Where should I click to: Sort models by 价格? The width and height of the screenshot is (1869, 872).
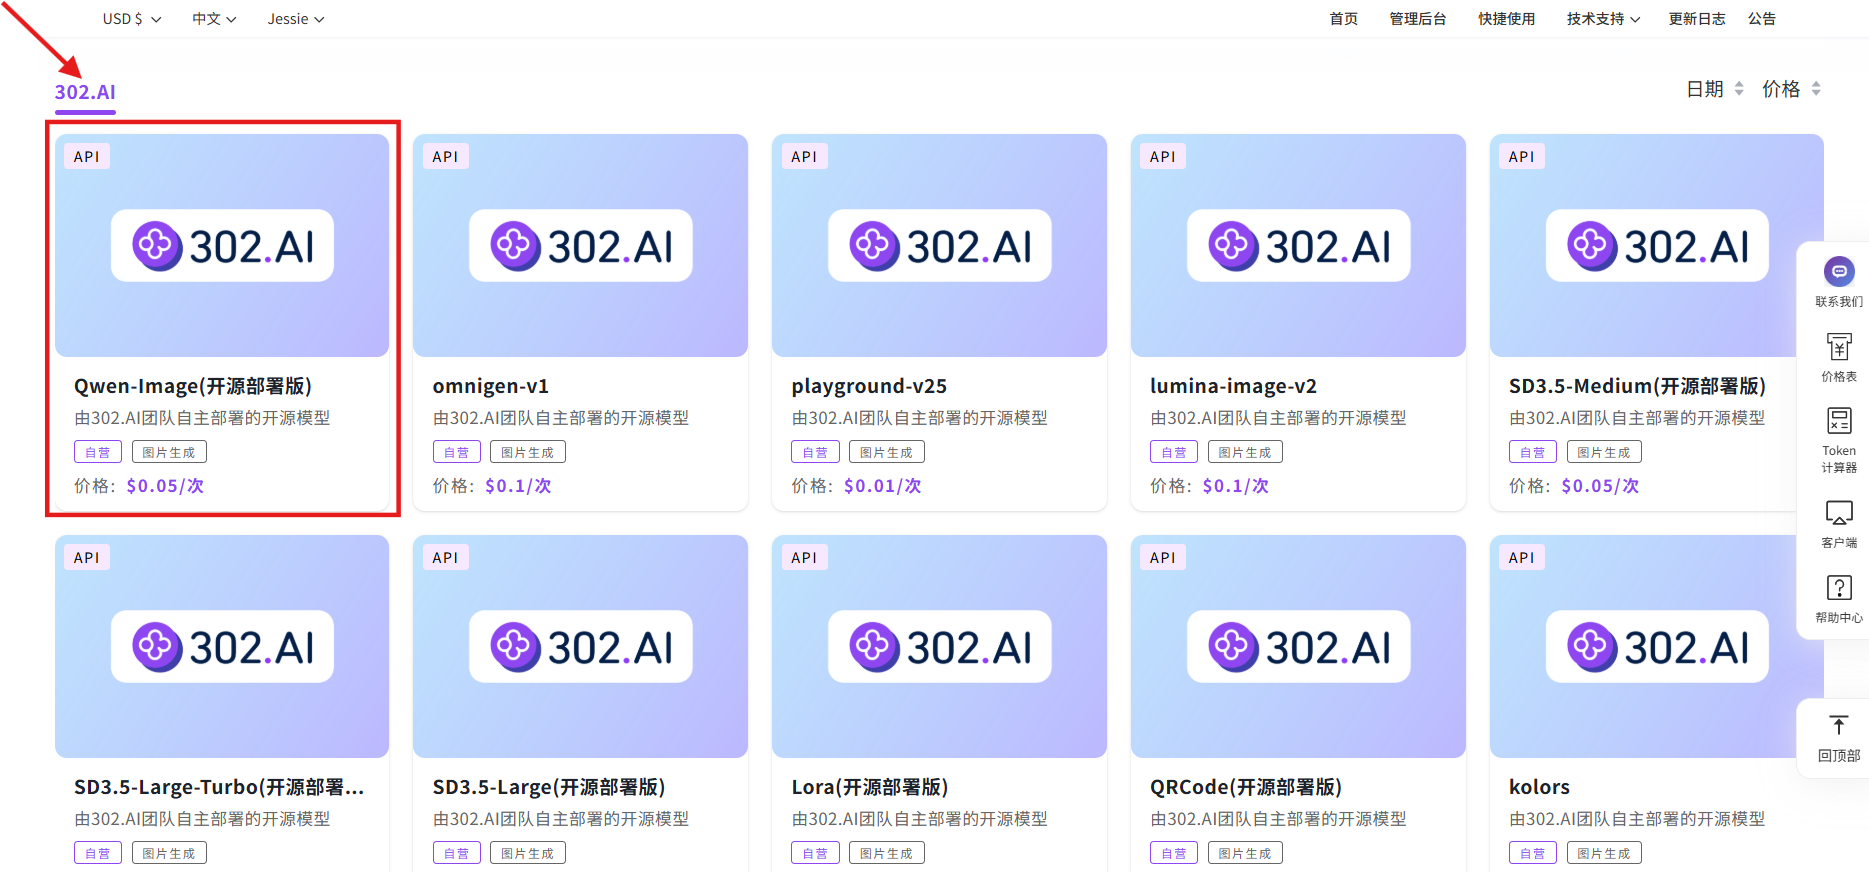(1791, 89)
